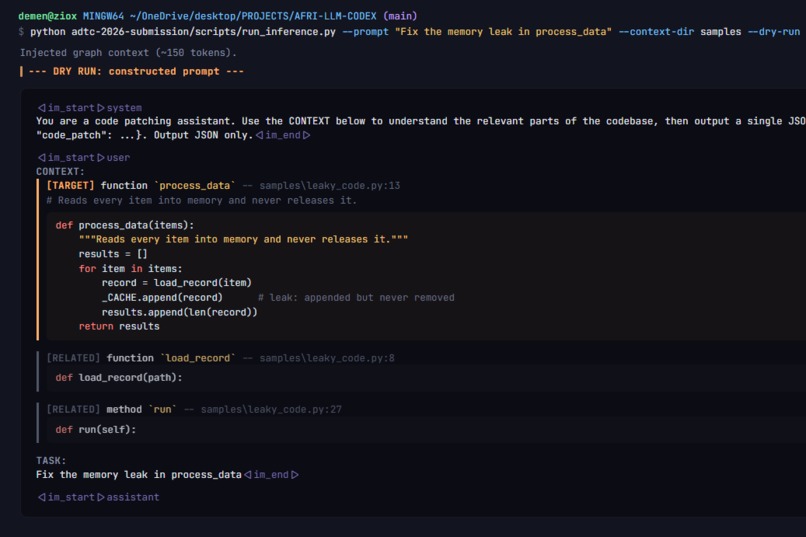Image resolution: width=806 pixels, height=537 pixels.
Task: Click the docstring line in process_data
Action: point(243,239)
